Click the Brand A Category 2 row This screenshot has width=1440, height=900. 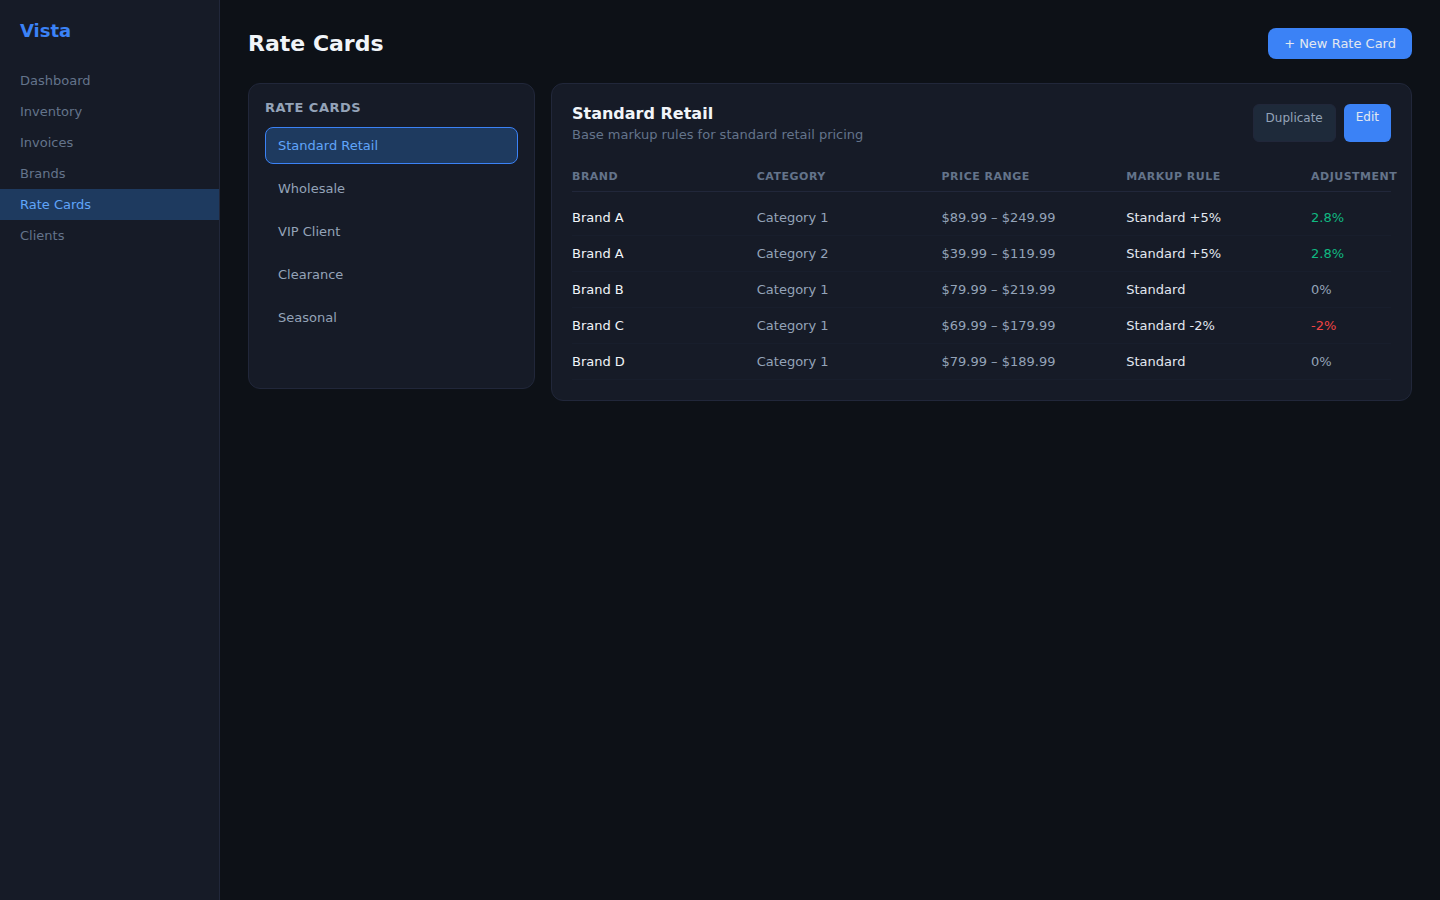(x=900, y=253)
